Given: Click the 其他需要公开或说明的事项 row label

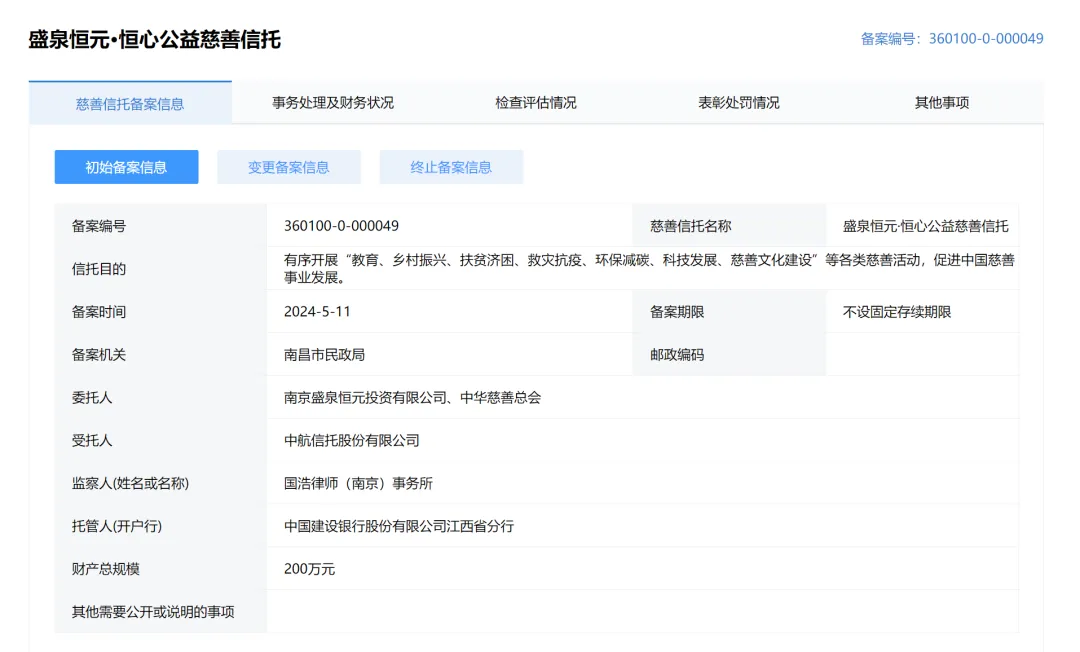Looking at the screenshot, I should coord(153,611).
